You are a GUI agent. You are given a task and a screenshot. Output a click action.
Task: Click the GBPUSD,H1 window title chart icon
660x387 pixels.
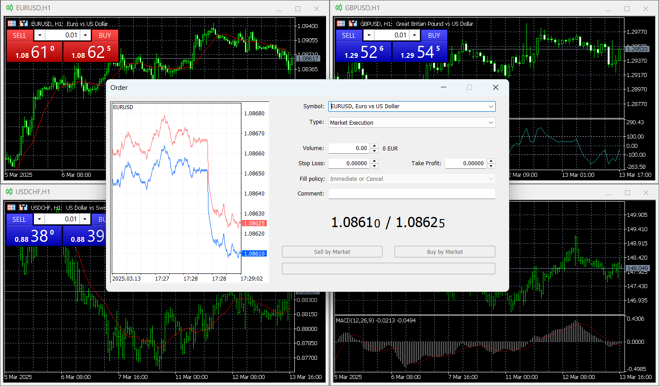(x=339, y=8)
